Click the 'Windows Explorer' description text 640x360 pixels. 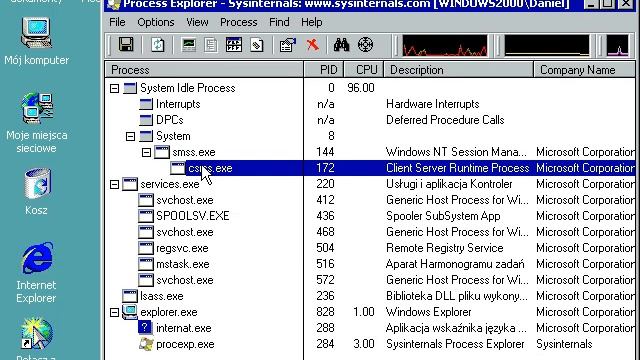pyautogui.click(x=429, y=312)
